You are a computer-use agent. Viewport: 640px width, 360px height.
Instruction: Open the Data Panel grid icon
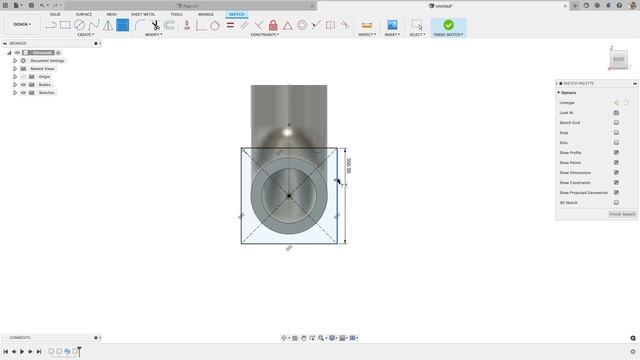pos(5,5)
